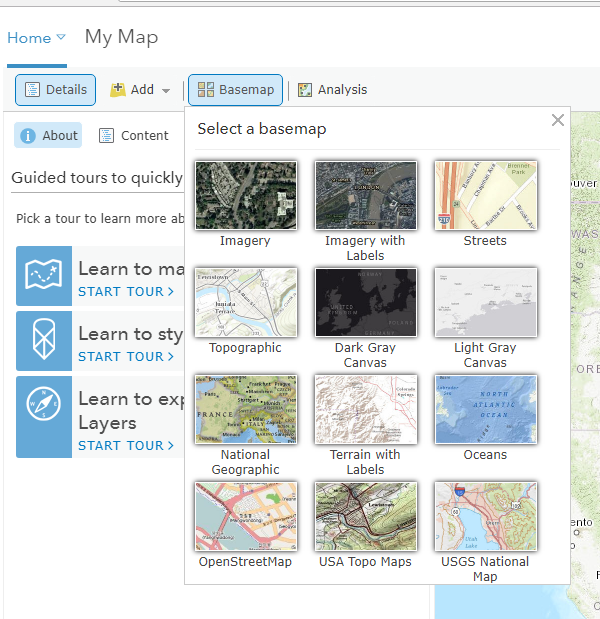Apply the OpenStreetMap basemap thumbnail
The image size is (600, 619).
point(246,516)
